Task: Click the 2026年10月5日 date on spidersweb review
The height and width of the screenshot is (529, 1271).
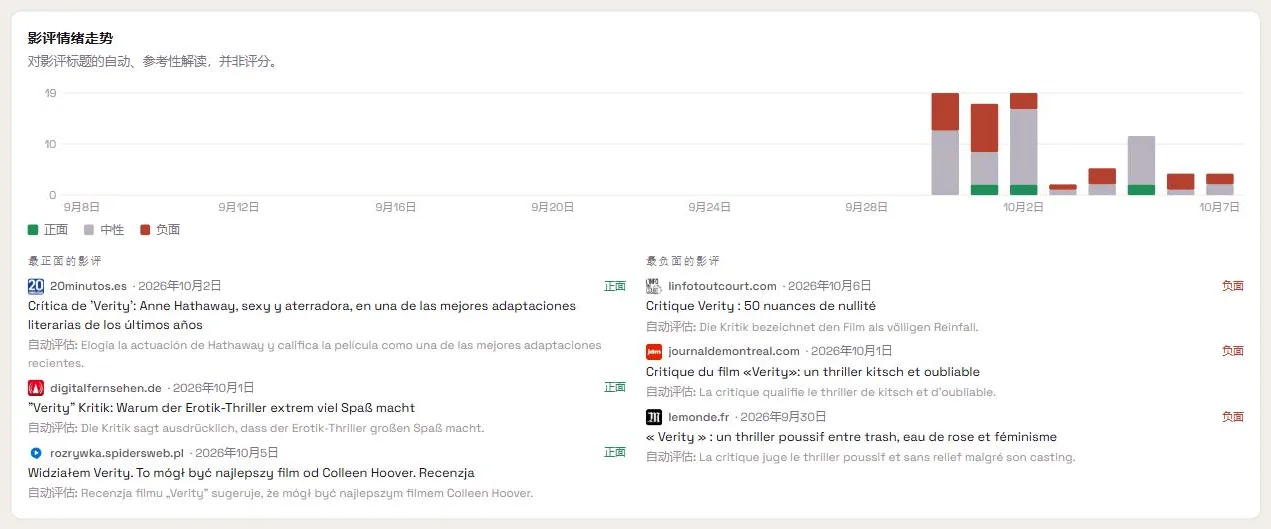Action: pos(237,453)
